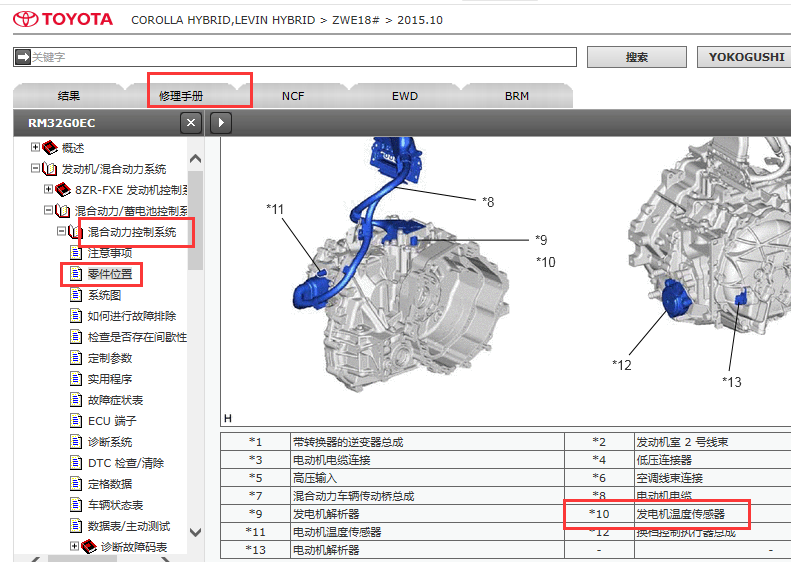Click the page icon beside 注意事项
The width and height of the screenshot is (791, 562).
76,253
